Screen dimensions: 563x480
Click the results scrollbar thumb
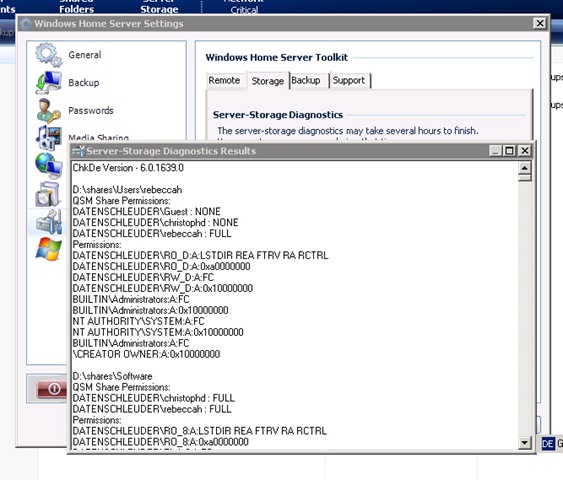525,178
